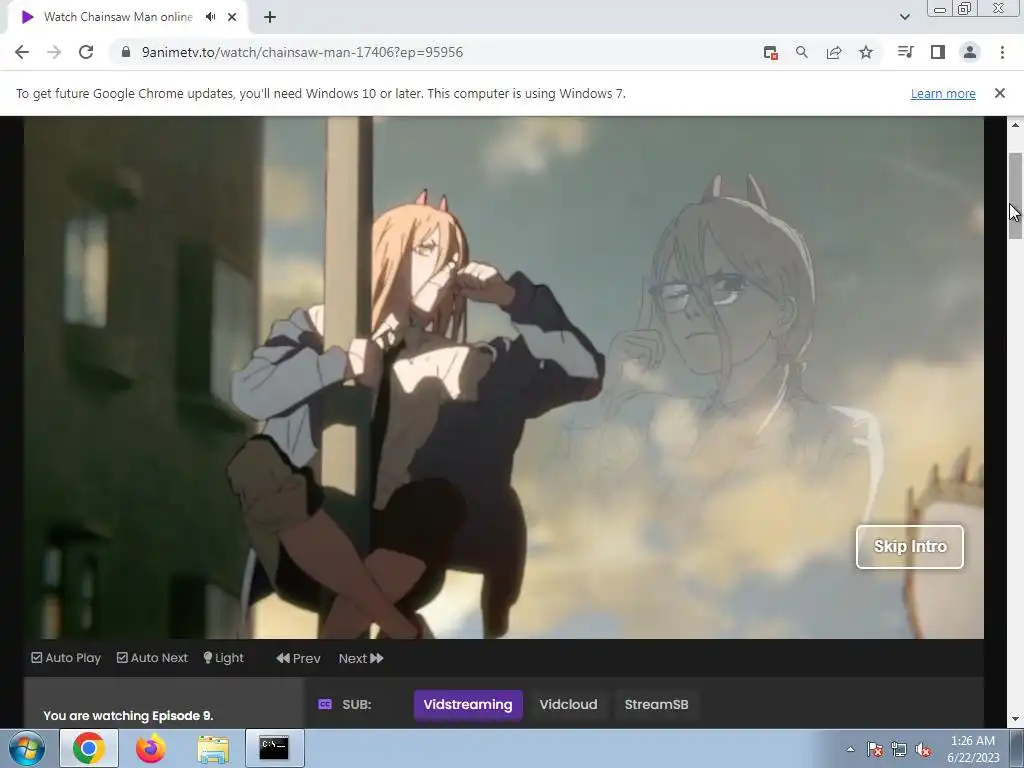This screenshot has width=1024, height=768.
Task: Share this page icon
Action: pyautogui.click(x=834, y=52)
